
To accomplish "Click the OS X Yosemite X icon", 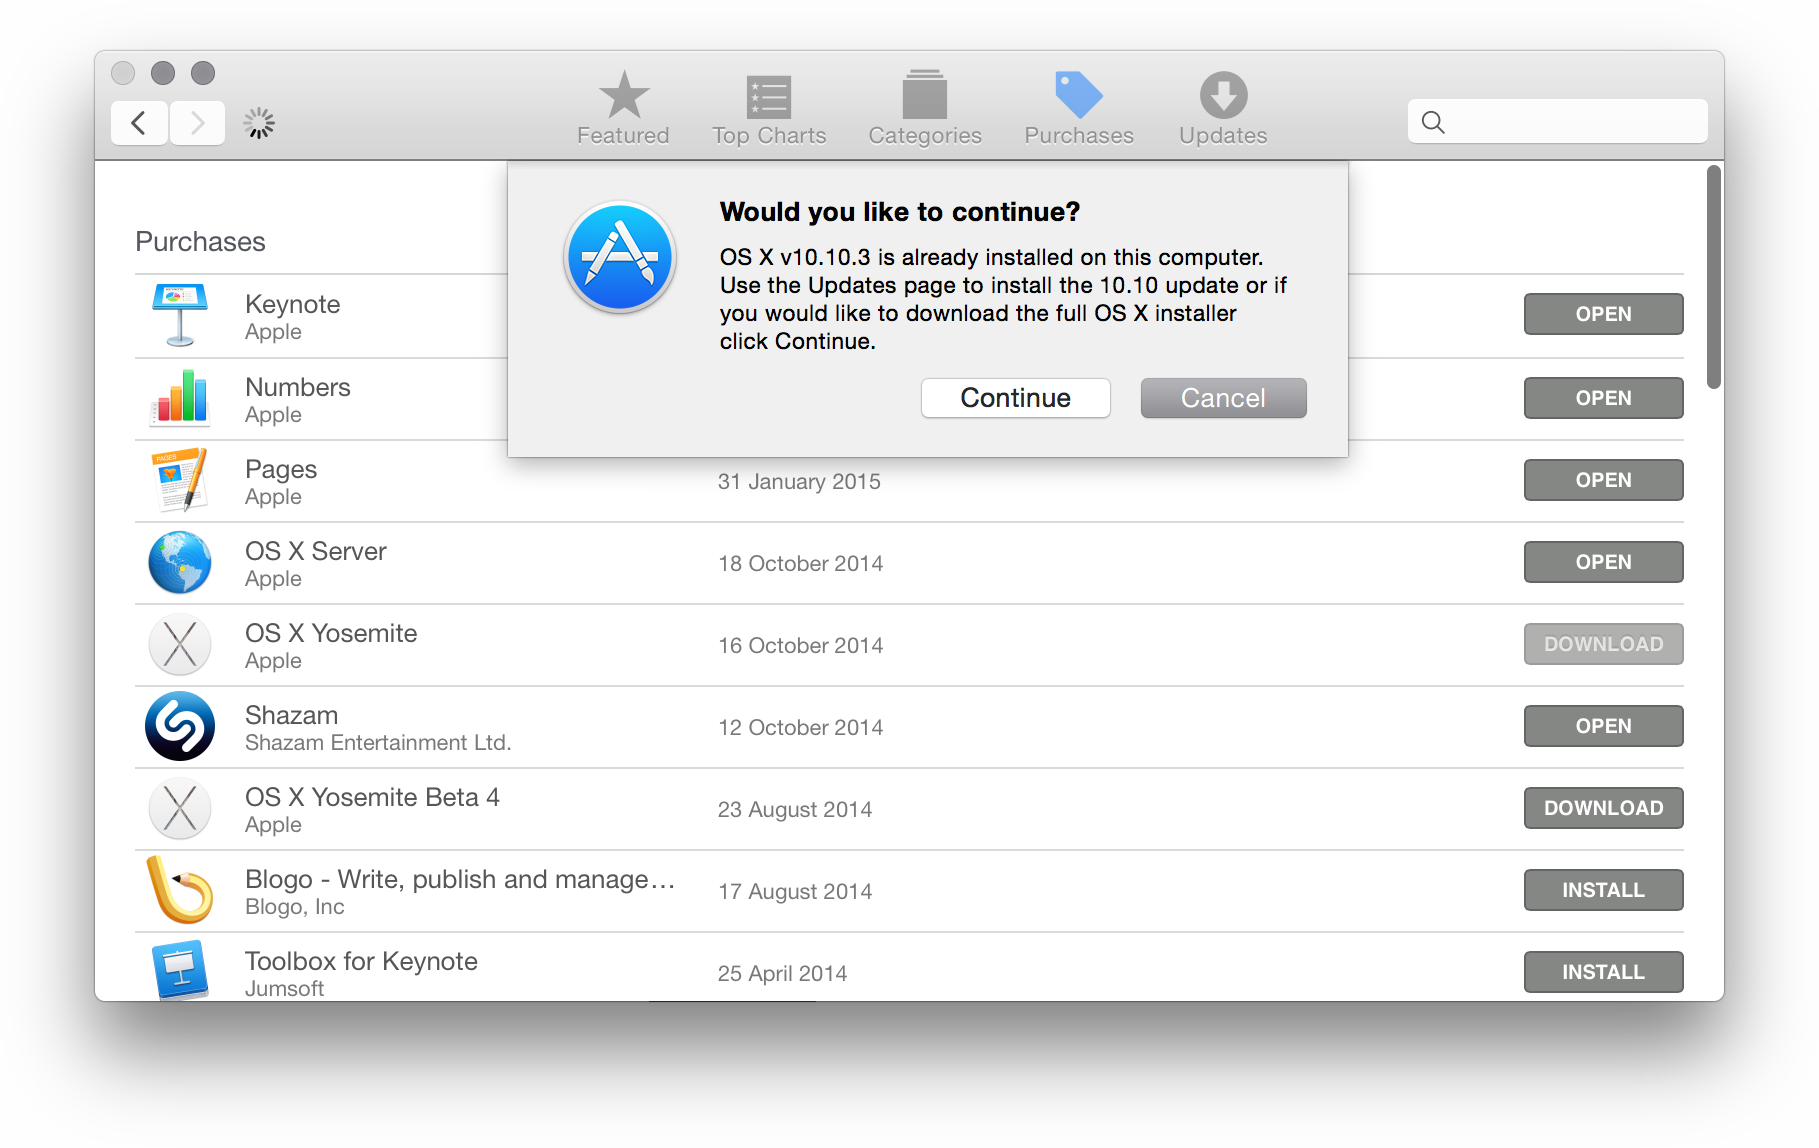I will click(180, 644).
